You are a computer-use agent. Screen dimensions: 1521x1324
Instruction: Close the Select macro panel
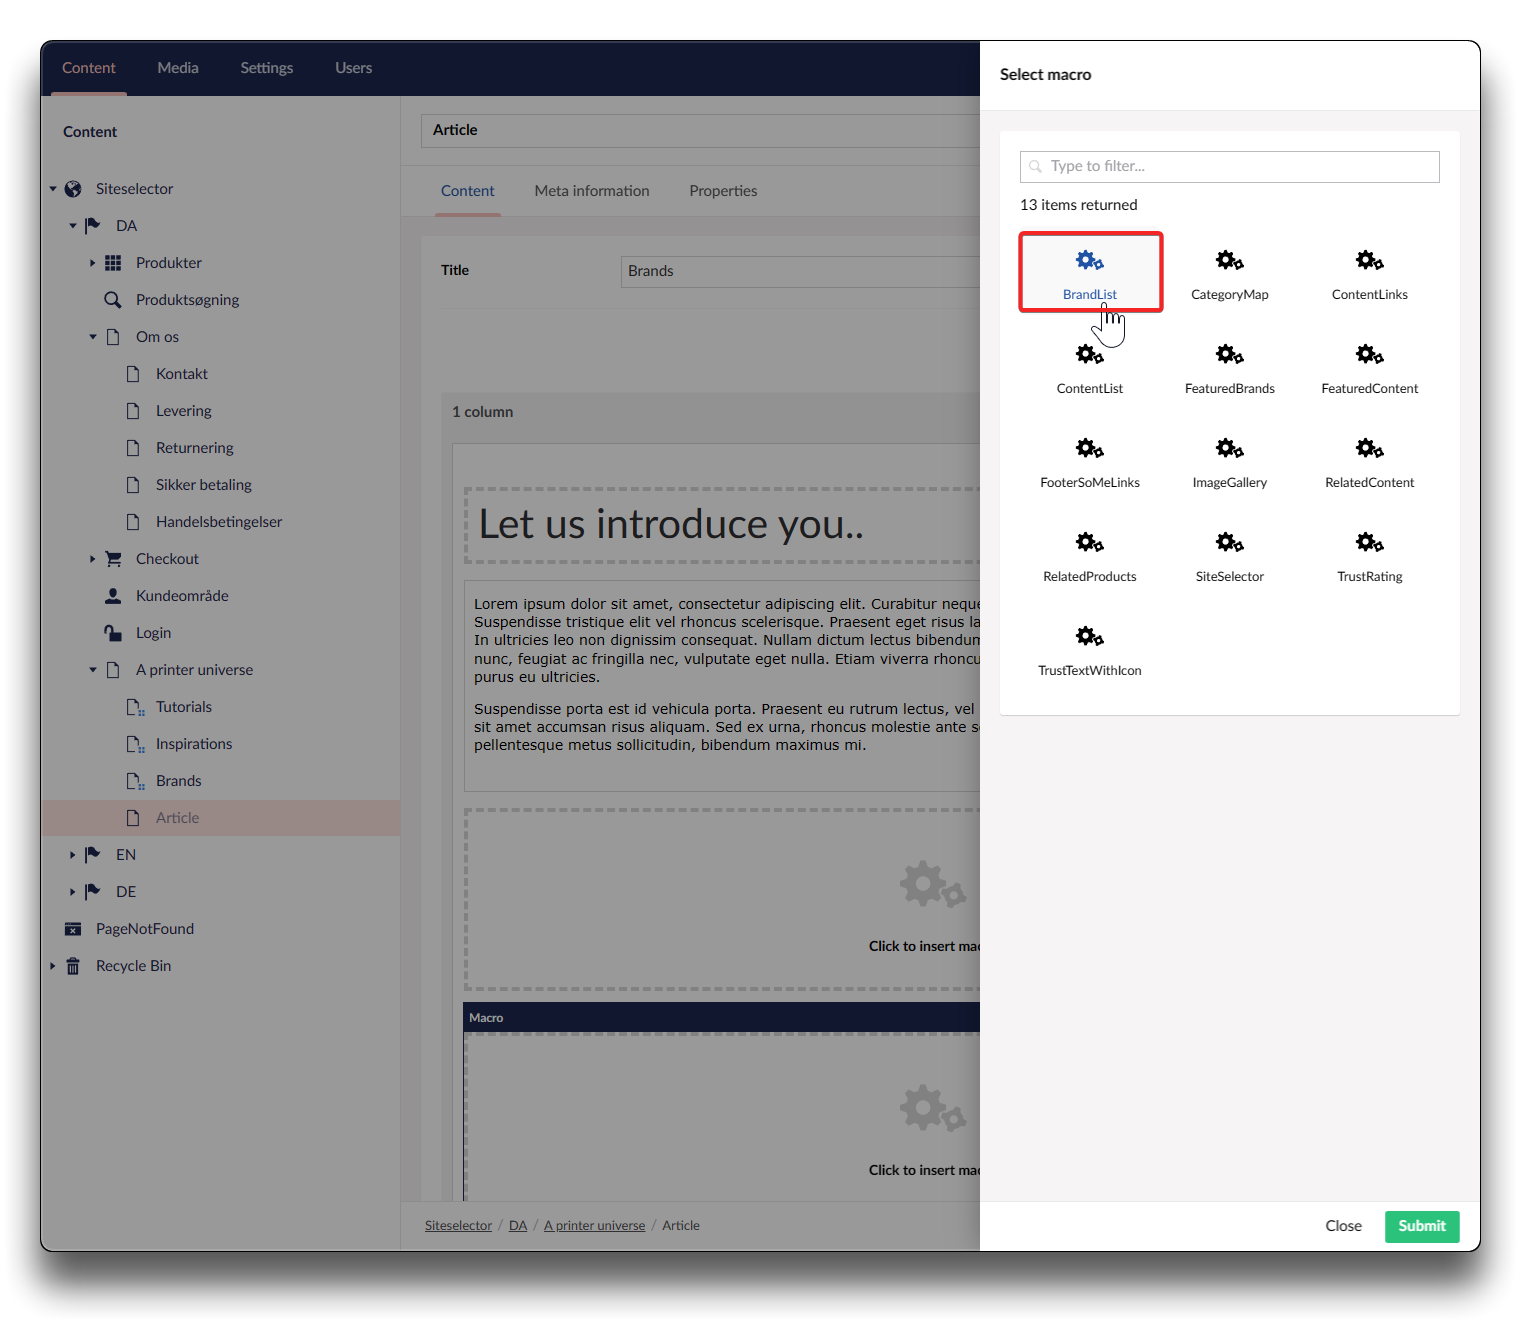pyautogui.click(x=1343, y=1226)
